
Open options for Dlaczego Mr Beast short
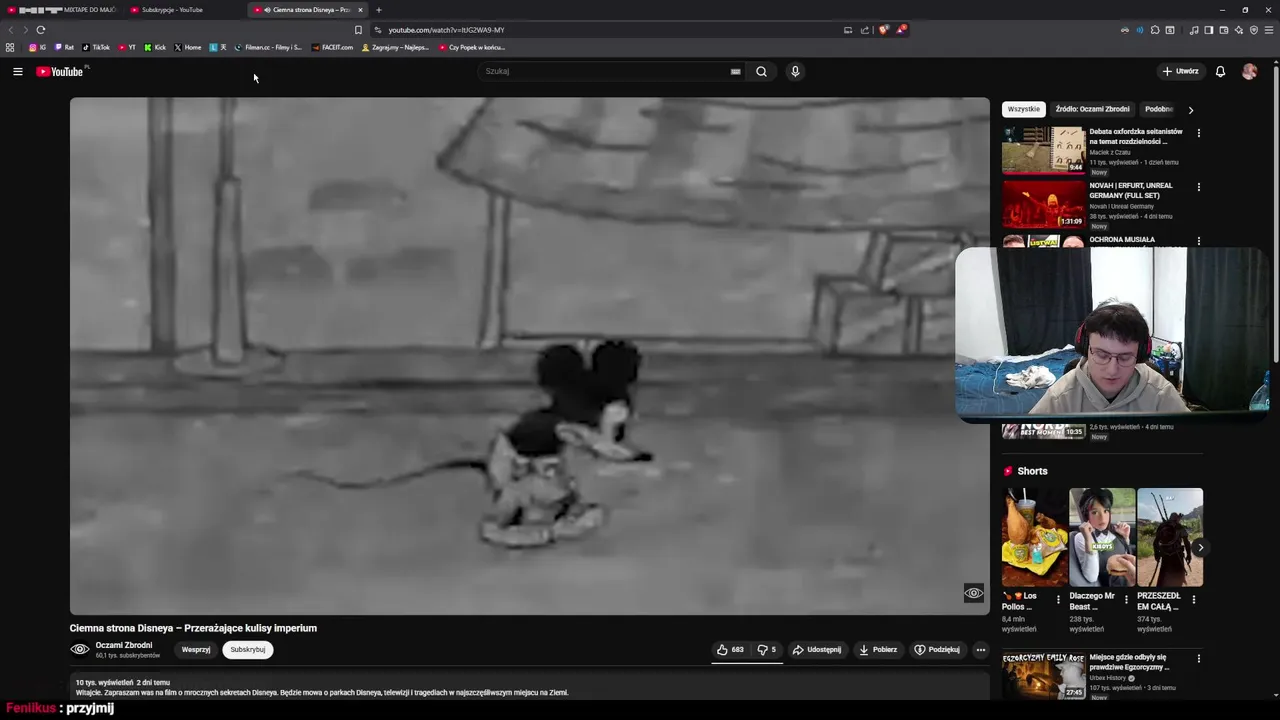coord(1126,600)
